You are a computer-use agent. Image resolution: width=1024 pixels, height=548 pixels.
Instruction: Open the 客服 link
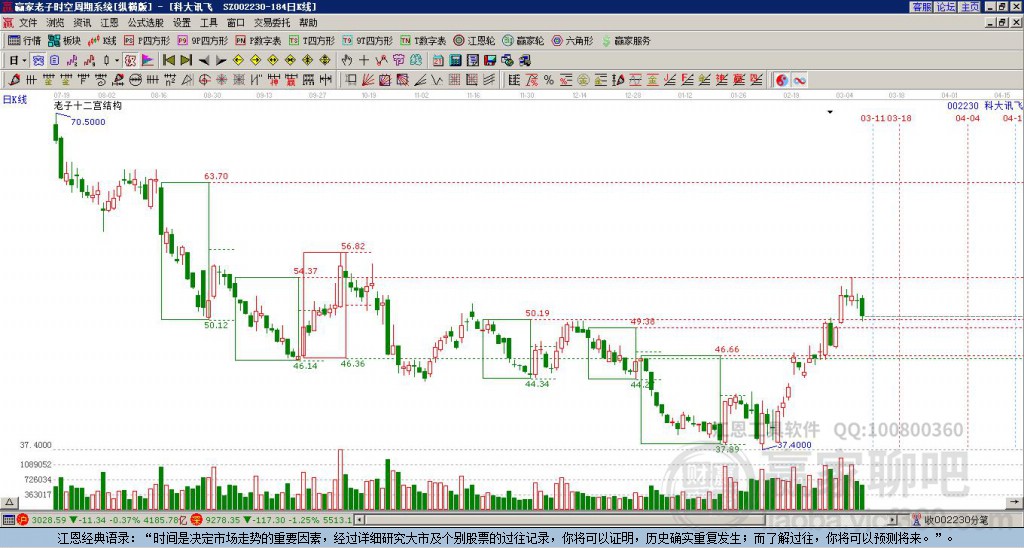[921, 7]
